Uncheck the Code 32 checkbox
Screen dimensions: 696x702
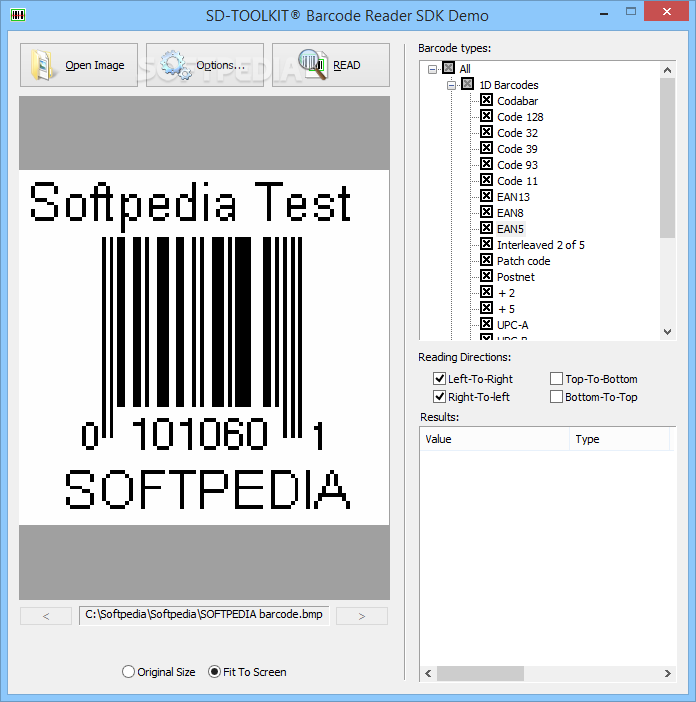pos(487,132)
